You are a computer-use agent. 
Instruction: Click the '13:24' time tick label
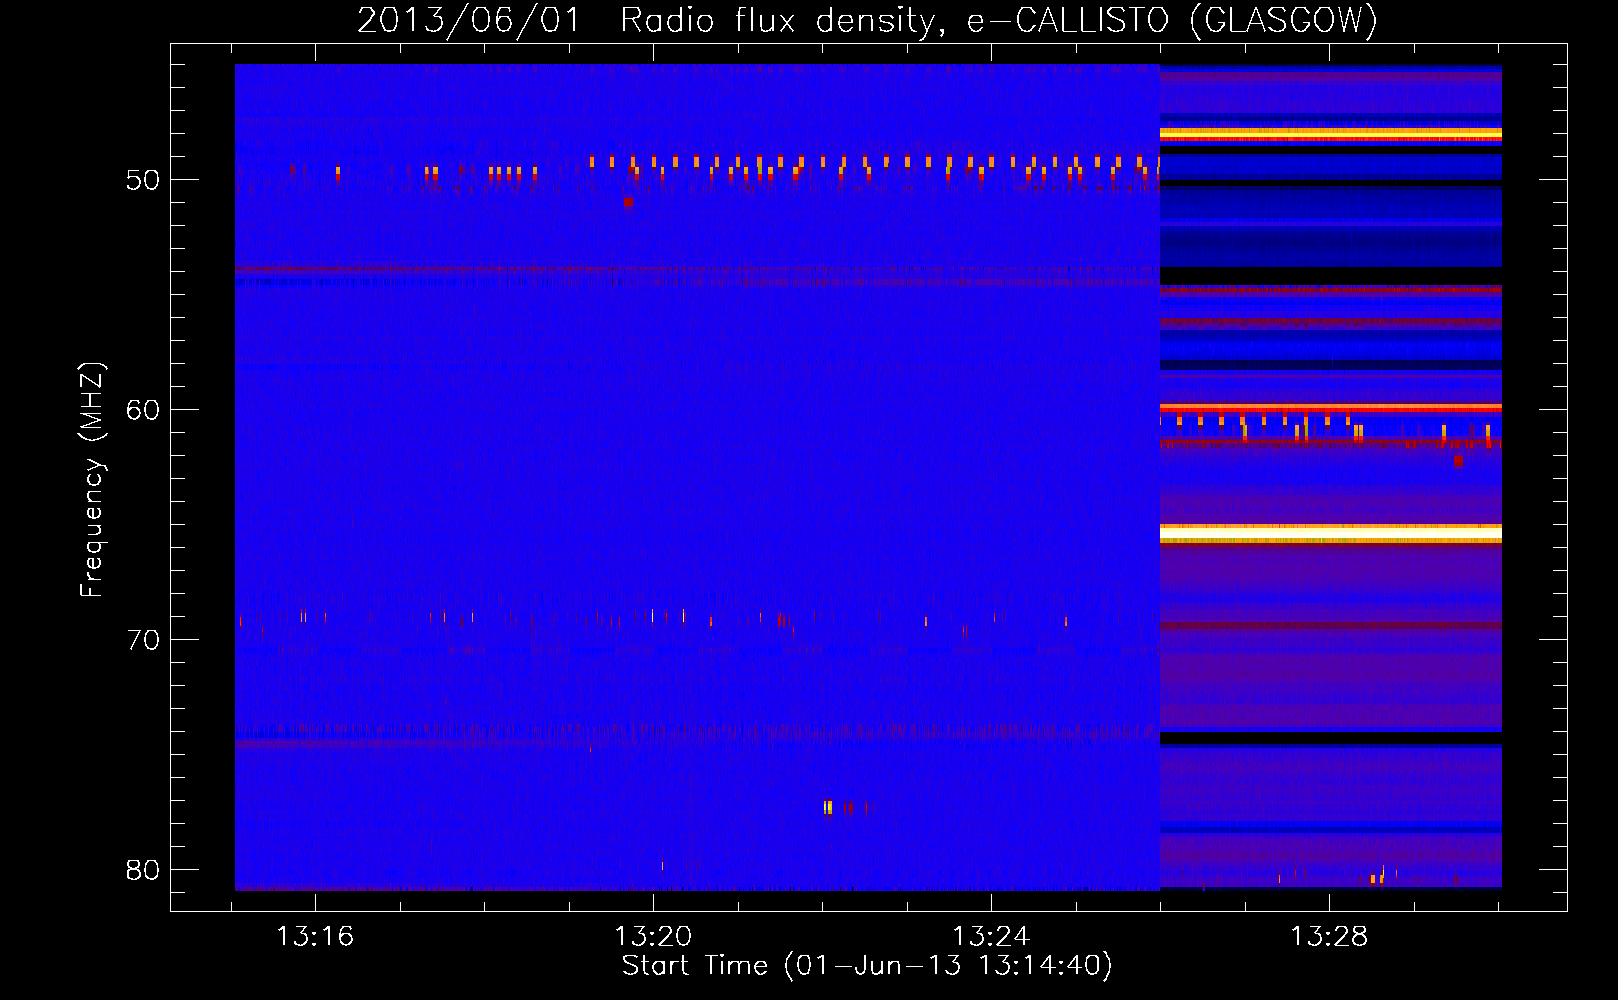tap(991, 937)
